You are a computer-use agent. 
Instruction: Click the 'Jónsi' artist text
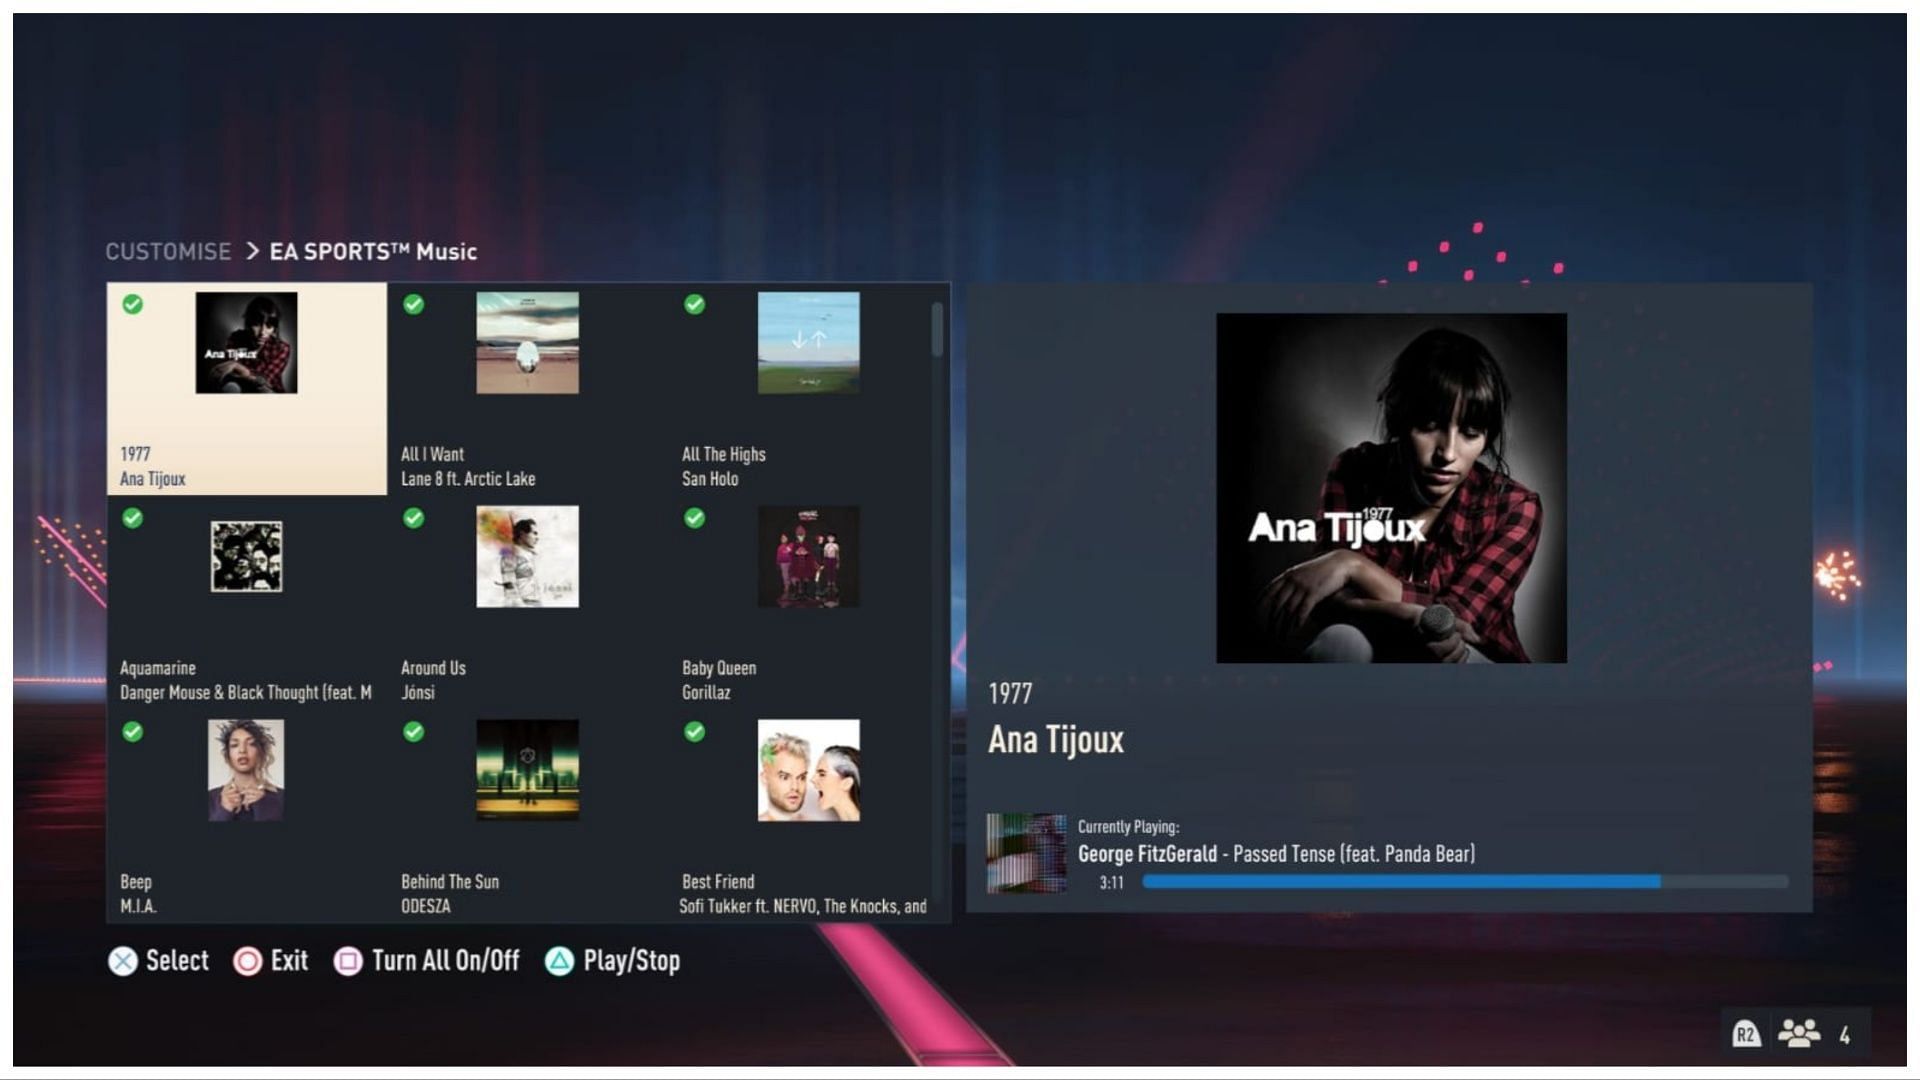click(418, 693)
